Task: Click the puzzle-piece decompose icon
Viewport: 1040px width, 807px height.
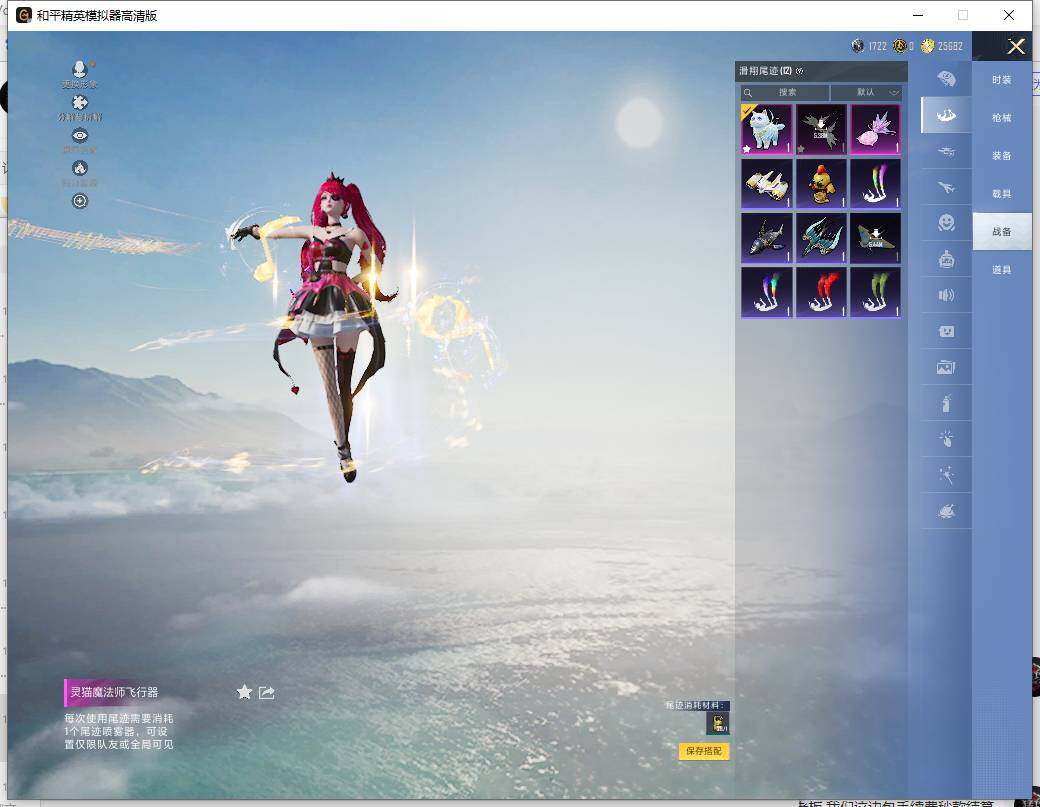Action: coord(80,102)
